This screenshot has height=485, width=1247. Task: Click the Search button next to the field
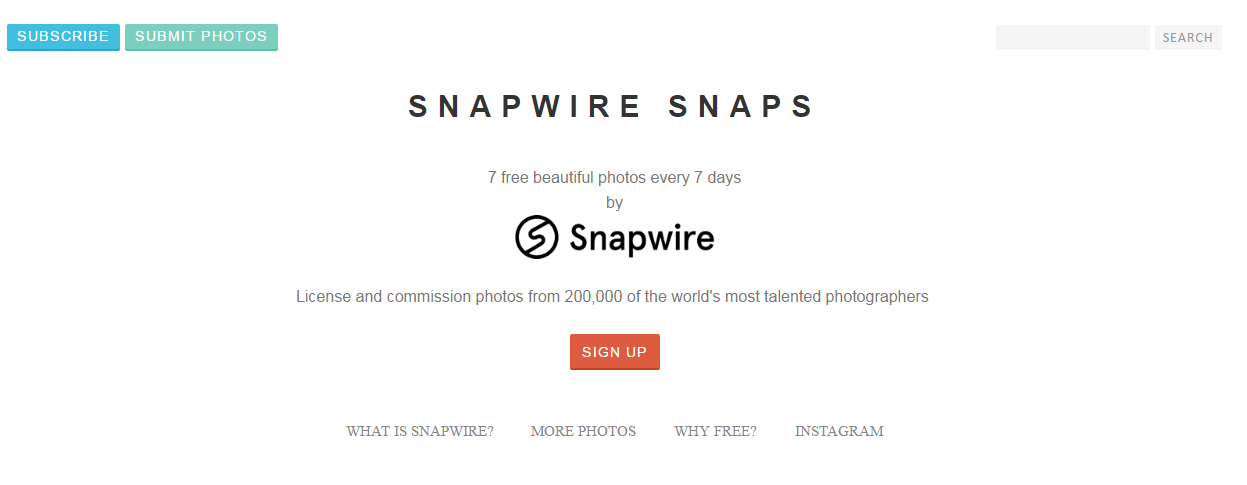(1188, 37)
